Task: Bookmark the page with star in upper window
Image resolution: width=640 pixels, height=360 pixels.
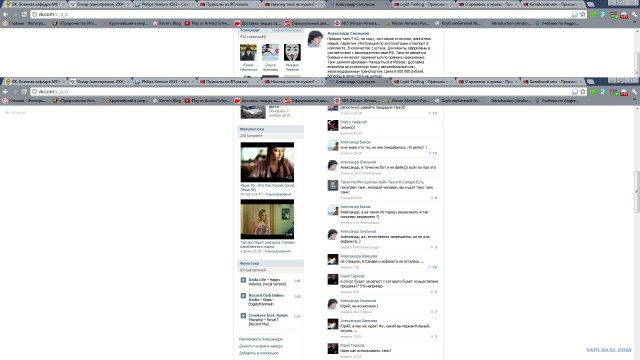Action: tap(583, 14)
